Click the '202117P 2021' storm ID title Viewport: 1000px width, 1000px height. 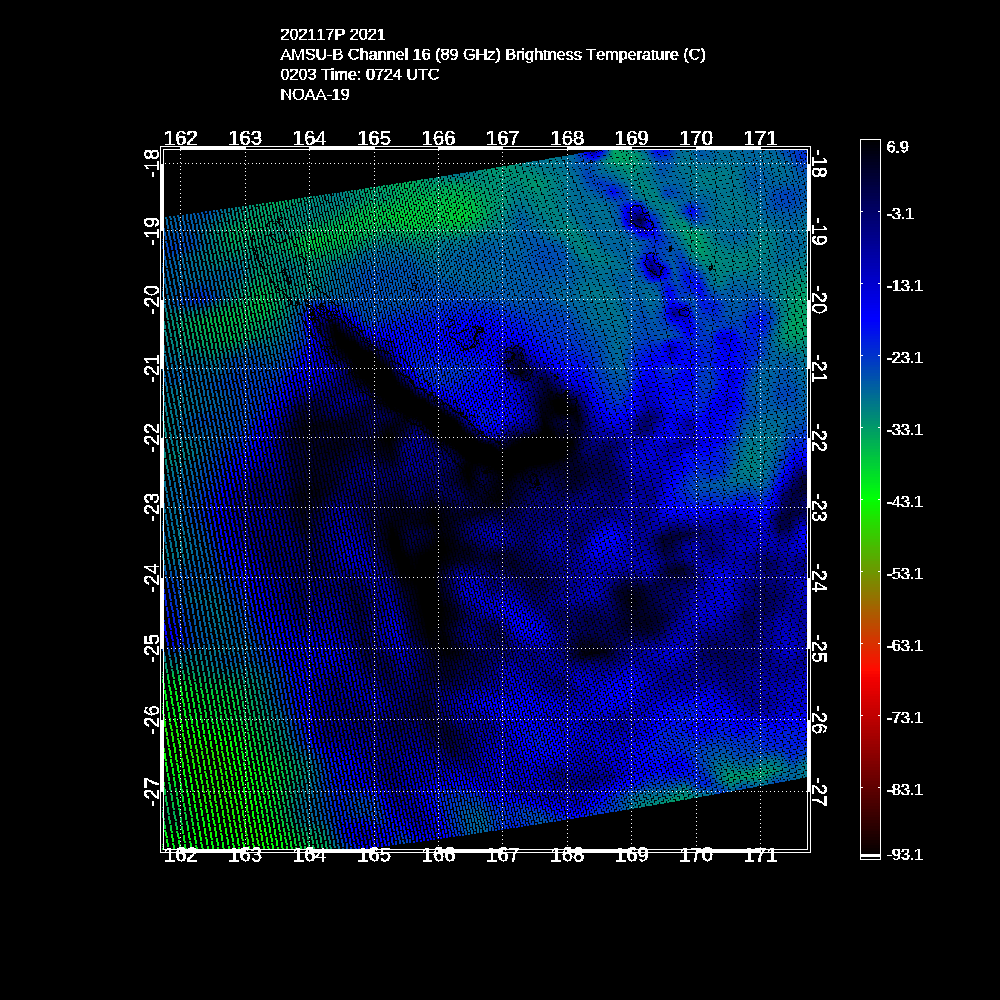tap(332, 35)
